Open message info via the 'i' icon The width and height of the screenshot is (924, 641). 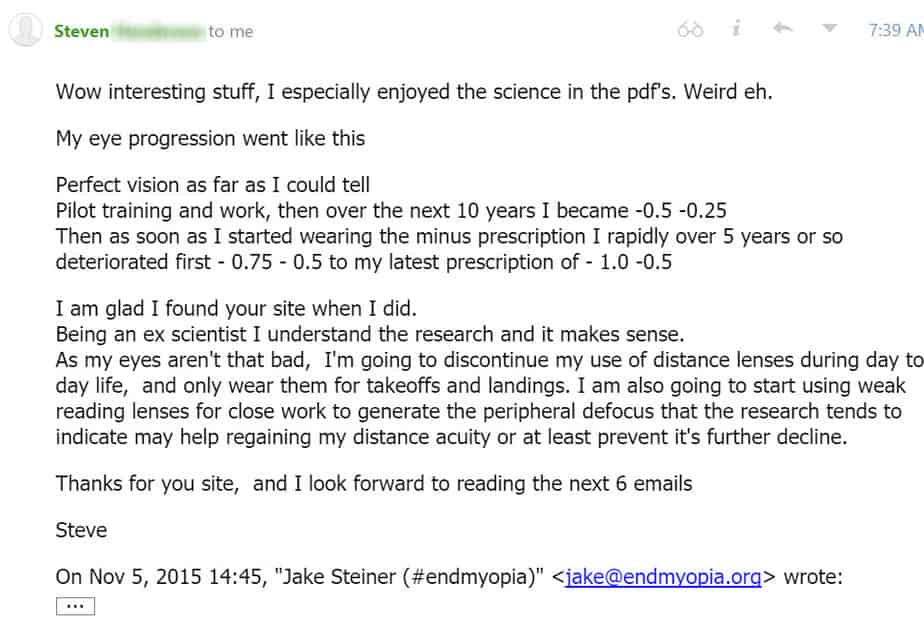point(736,30)
